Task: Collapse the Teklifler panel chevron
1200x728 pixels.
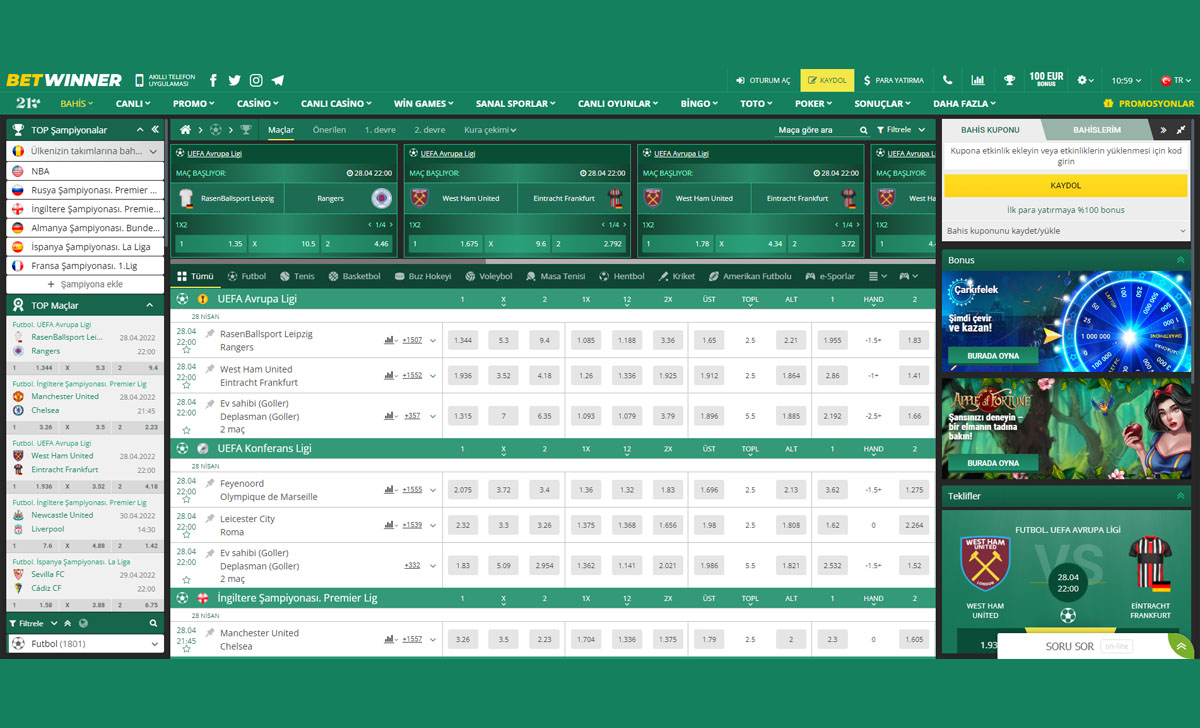Action: point(1180,496)
